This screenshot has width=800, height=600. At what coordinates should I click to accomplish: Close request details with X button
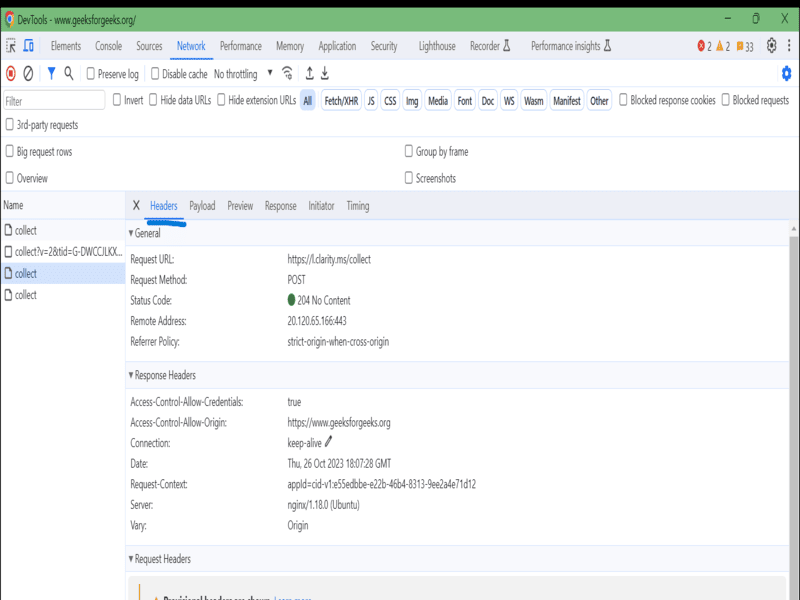[136, 206]
